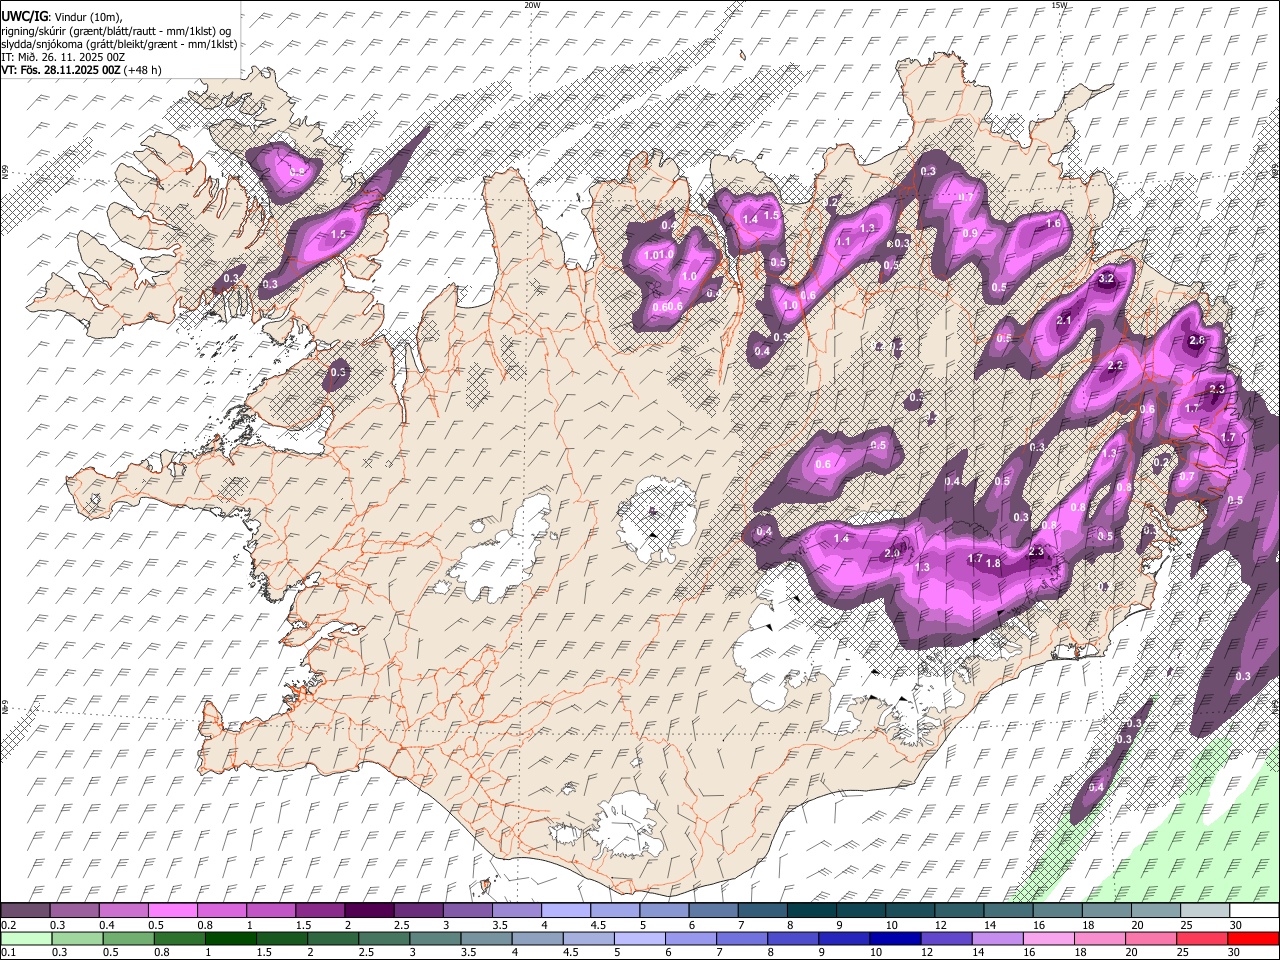This screenshot has height=960, width=1280.
Task: Click the snow legend swatch labeled 0.2
Action: [25, 910]
